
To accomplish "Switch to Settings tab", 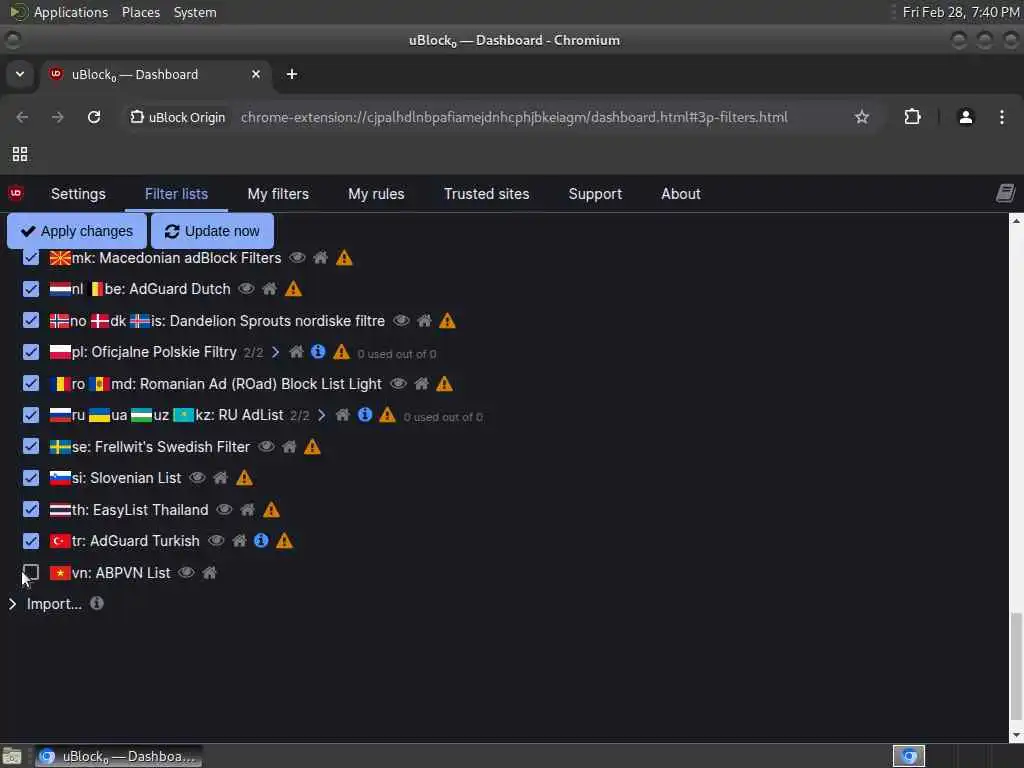I will [78, 194].
